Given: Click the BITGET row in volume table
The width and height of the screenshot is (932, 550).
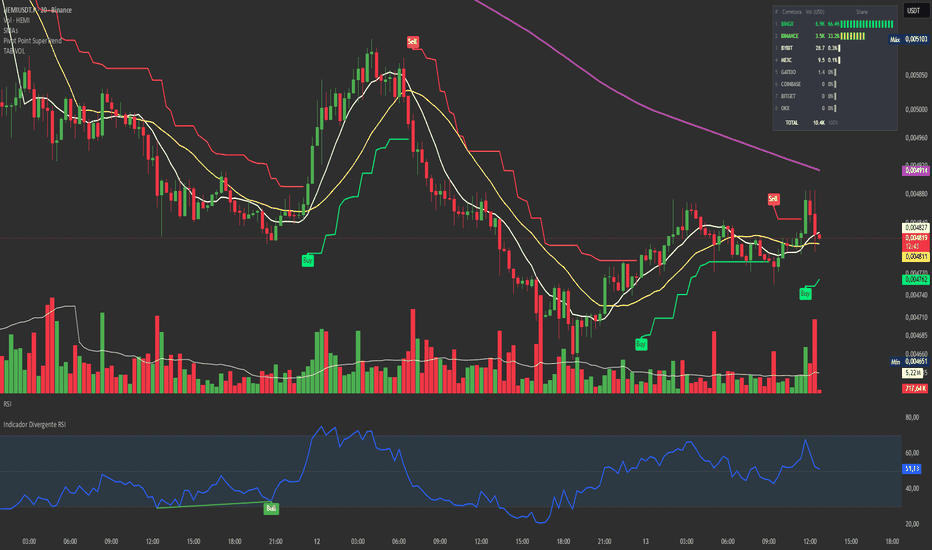Looking at the screenshot, I should pos(835,96).
